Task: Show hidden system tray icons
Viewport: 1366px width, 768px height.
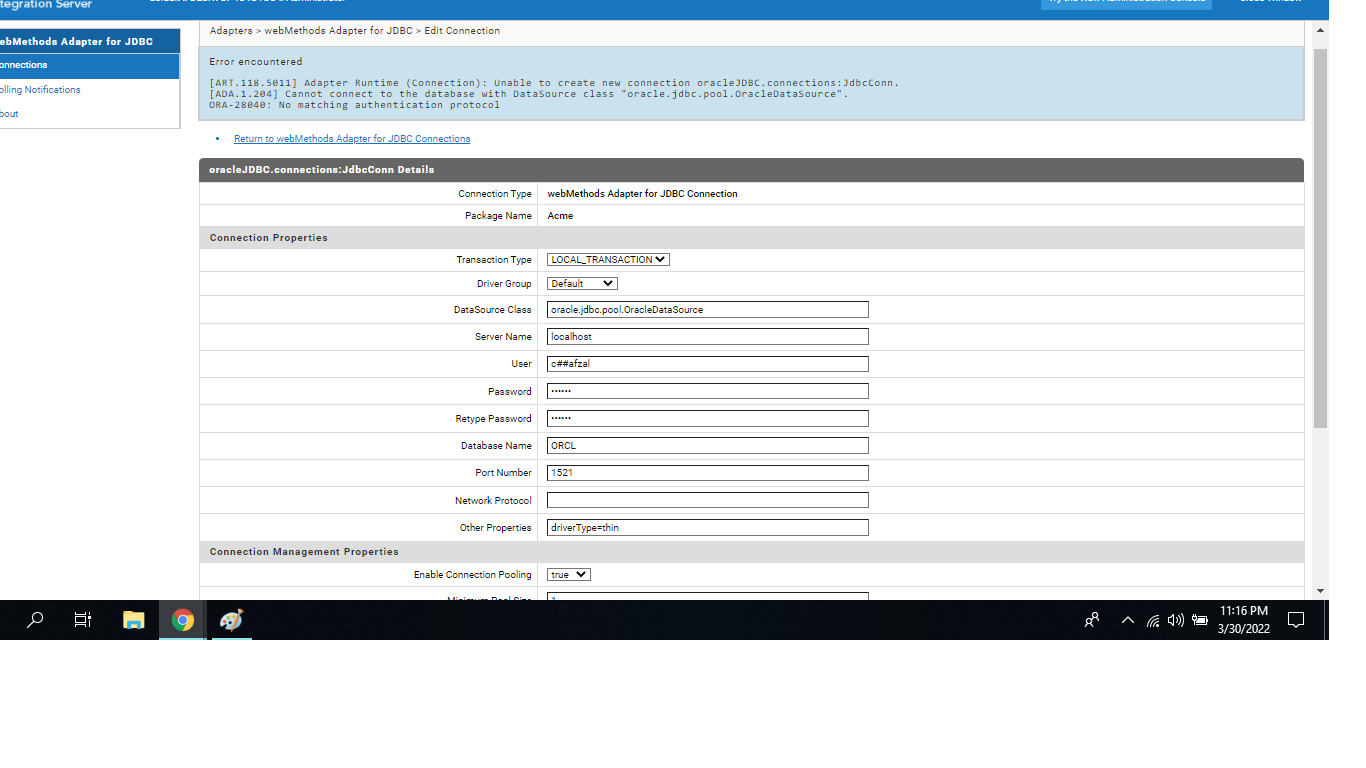Action: [x=1128, y=620]
